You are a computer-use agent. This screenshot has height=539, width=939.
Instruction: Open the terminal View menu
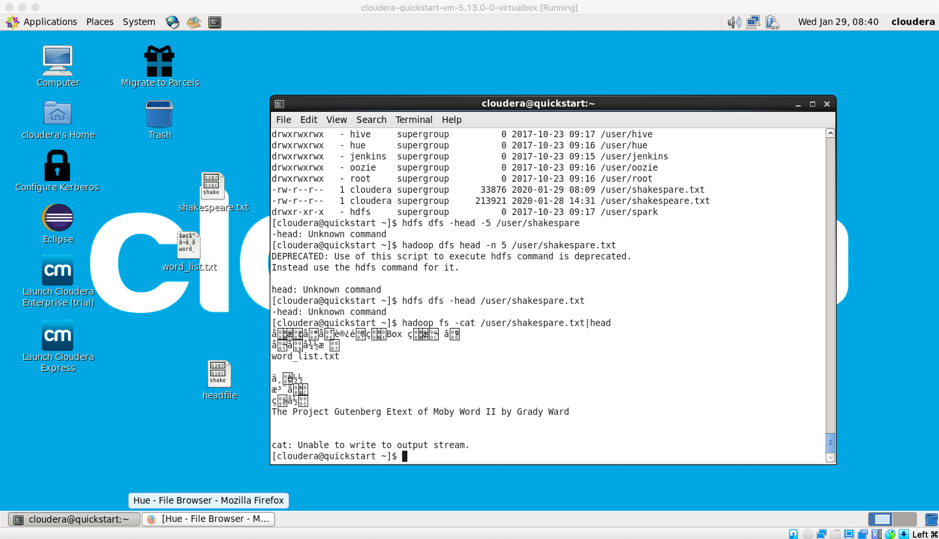pos(336,120)
